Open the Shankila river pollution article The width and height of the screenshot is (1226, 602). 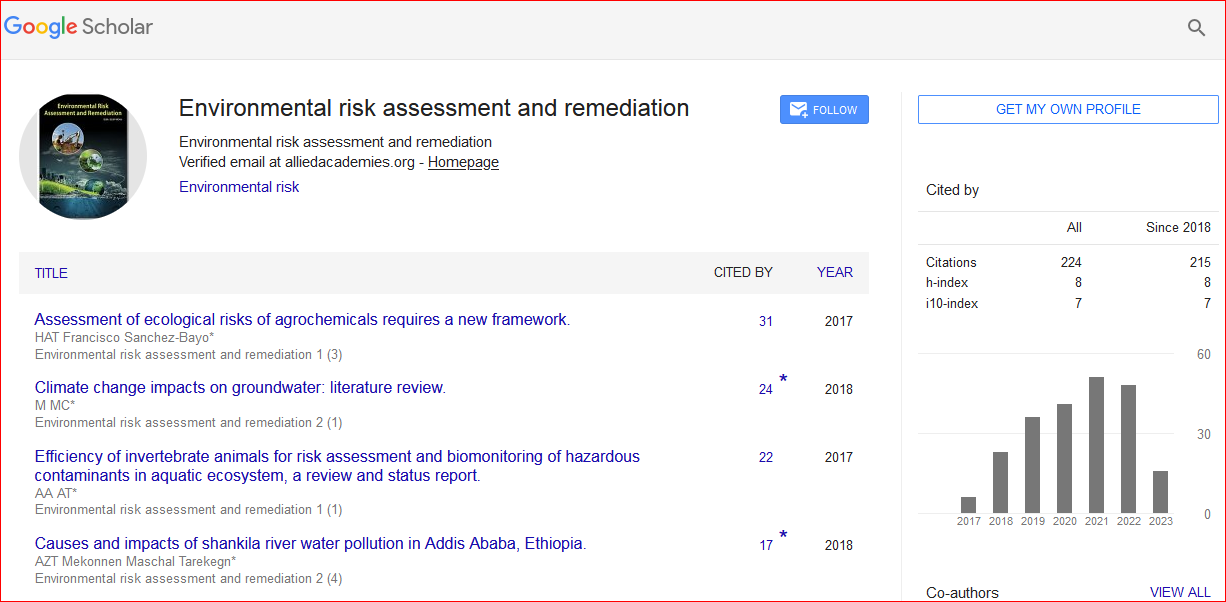tap(310, 544)
